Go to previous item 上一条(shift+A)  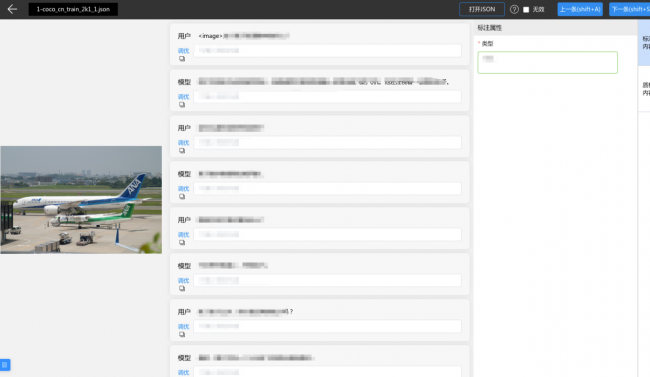pyautogui.click(x=580, y=9)
